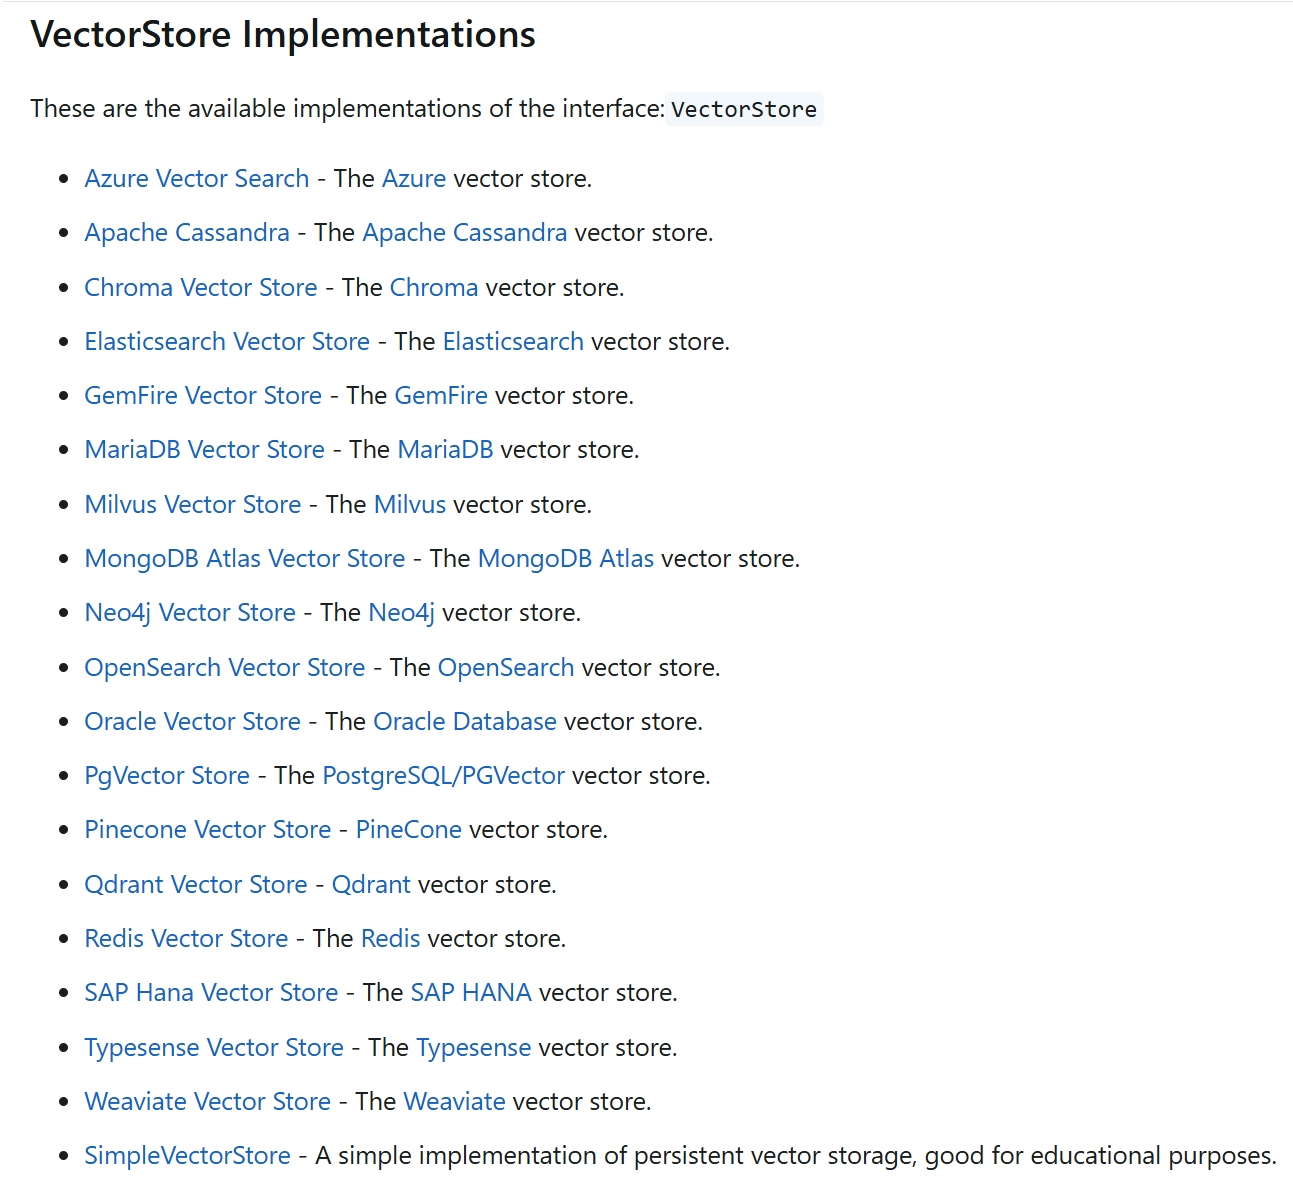This screenshot has width=1293, height=1191.
Task: Open the Neo4j Vector Store link
Action: point(190,613)
